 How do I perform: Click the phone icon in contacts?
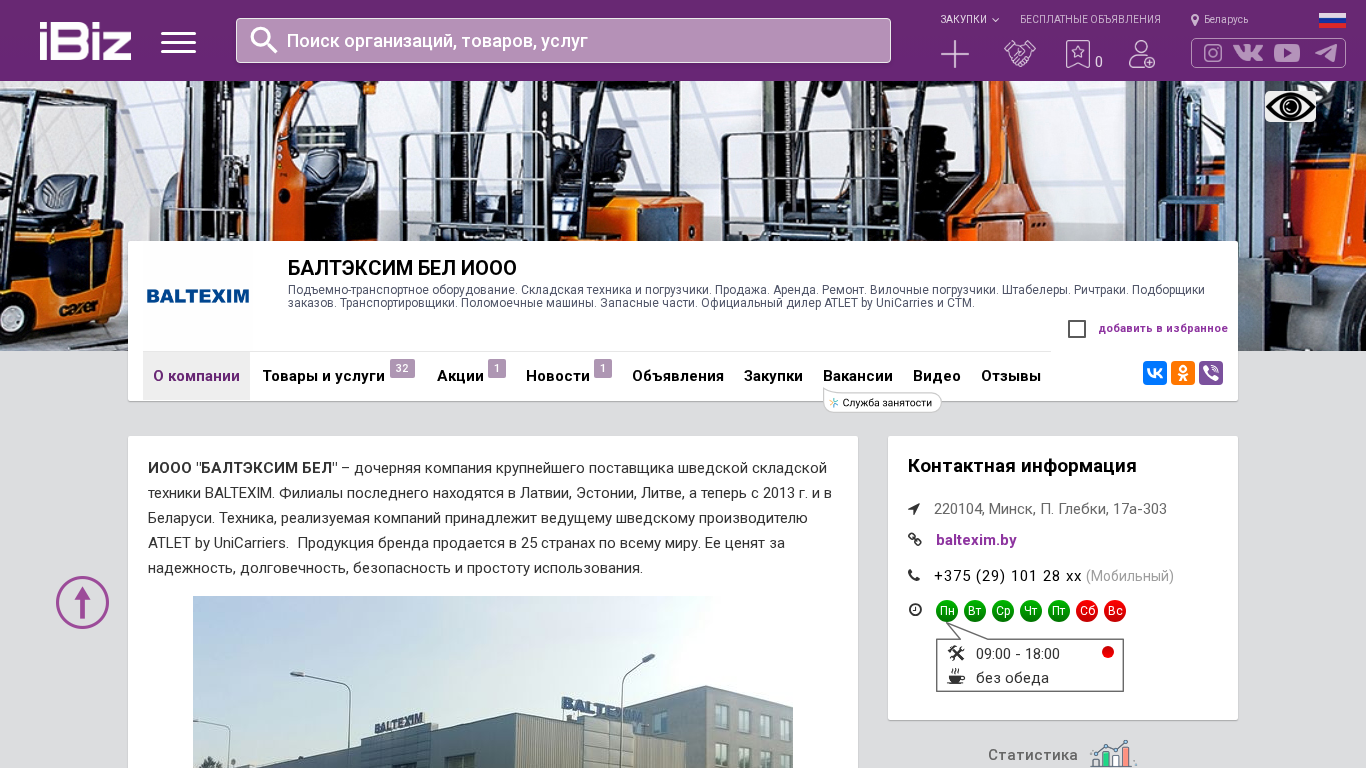(x=914, y=575)
